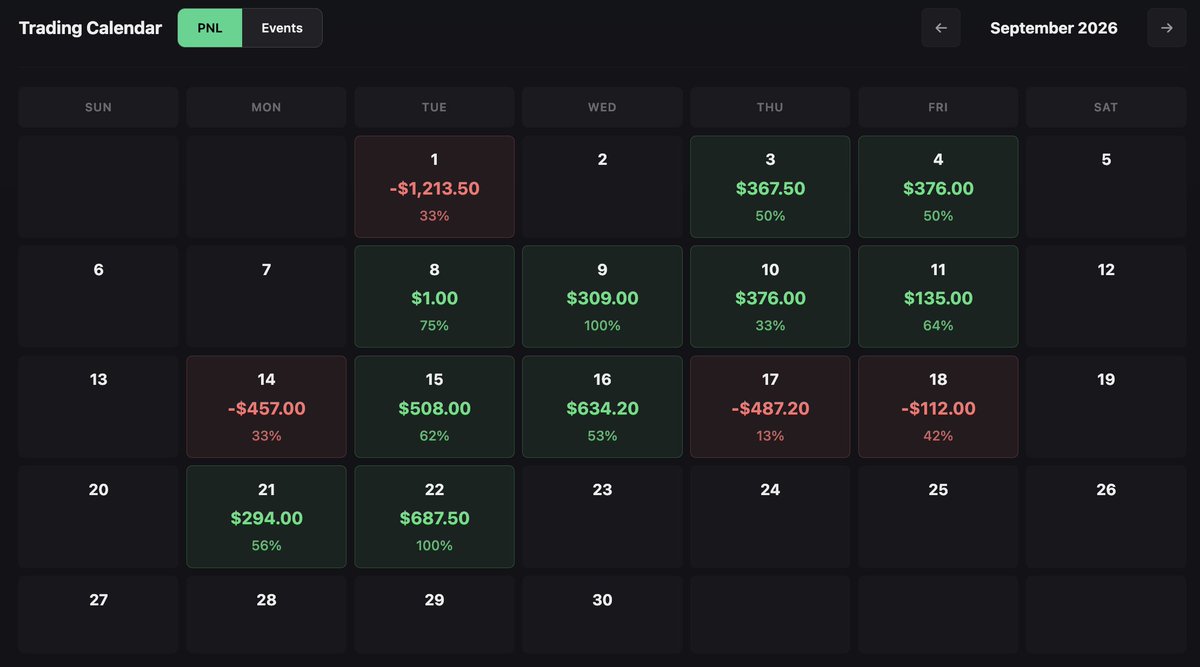Click the WED column header
1200x667 pixels.
(x=602, y=107)
